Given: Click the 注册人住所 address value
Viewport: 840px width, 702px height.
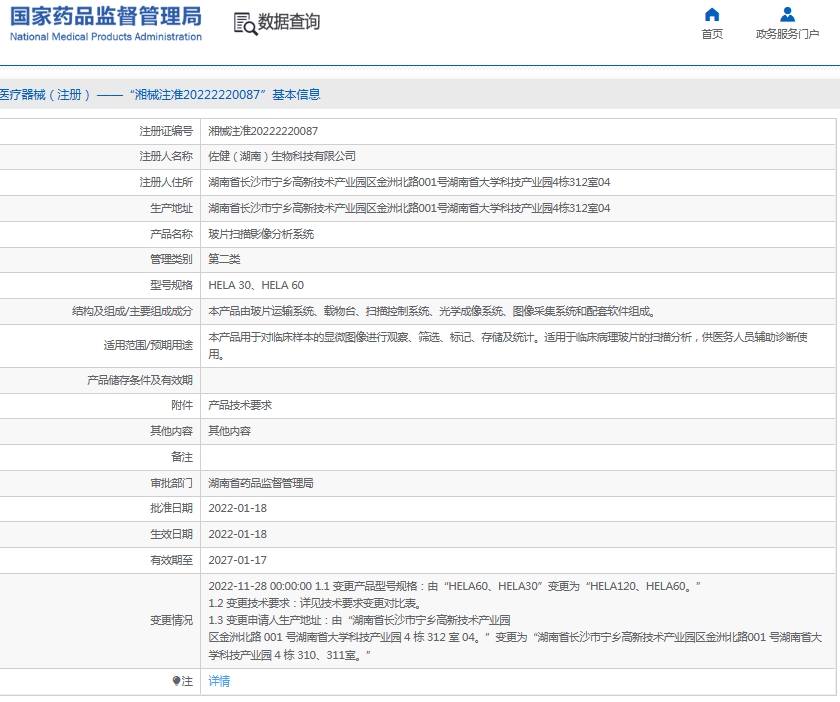Looking at the screenshot, I should (x=409, y=183).
